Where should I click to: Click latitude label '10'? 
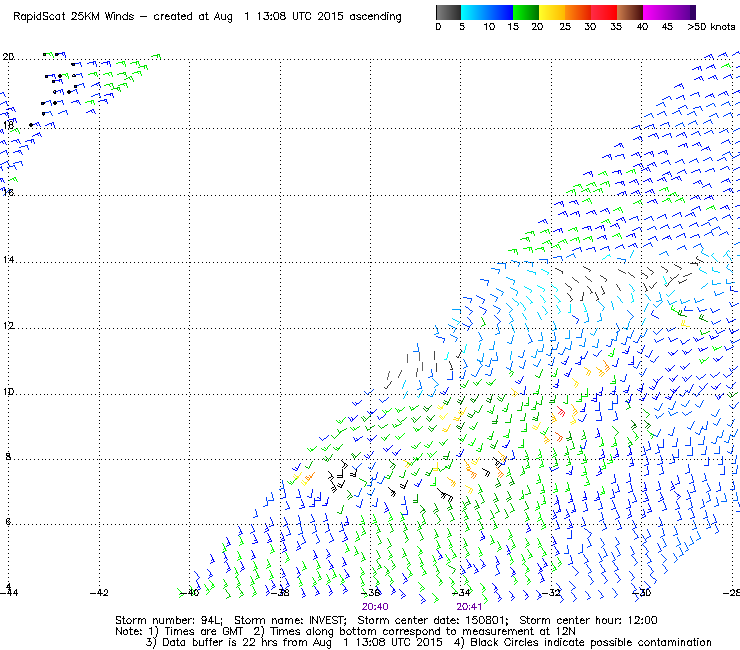tap(8, 392)
